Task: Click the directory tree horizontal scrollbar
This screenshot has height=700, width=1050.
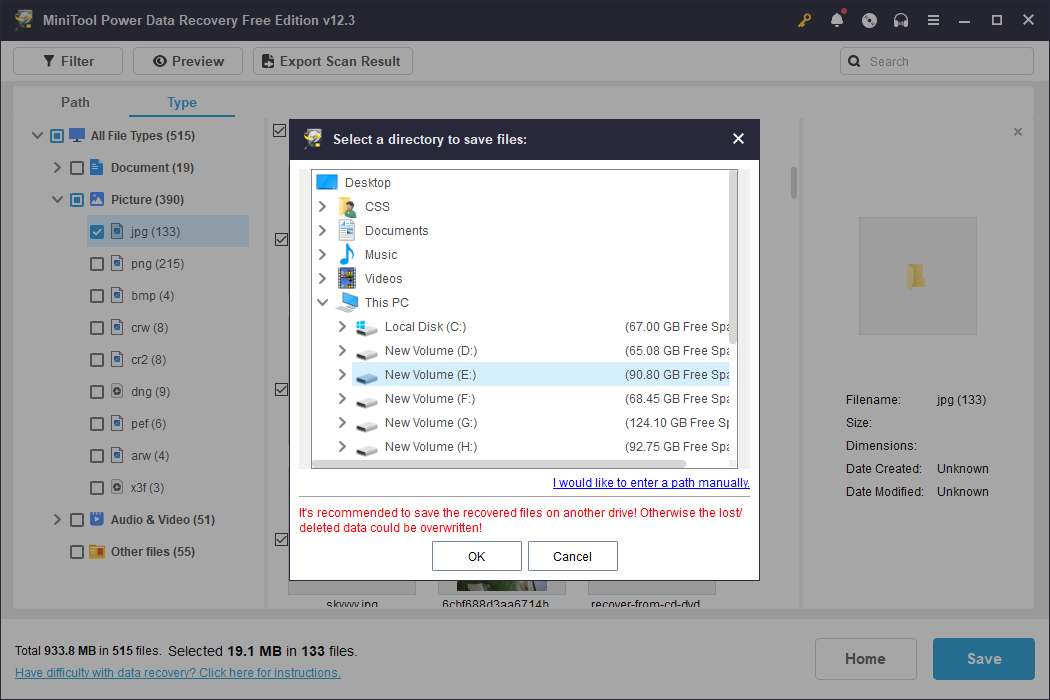Action: (500, 464)
